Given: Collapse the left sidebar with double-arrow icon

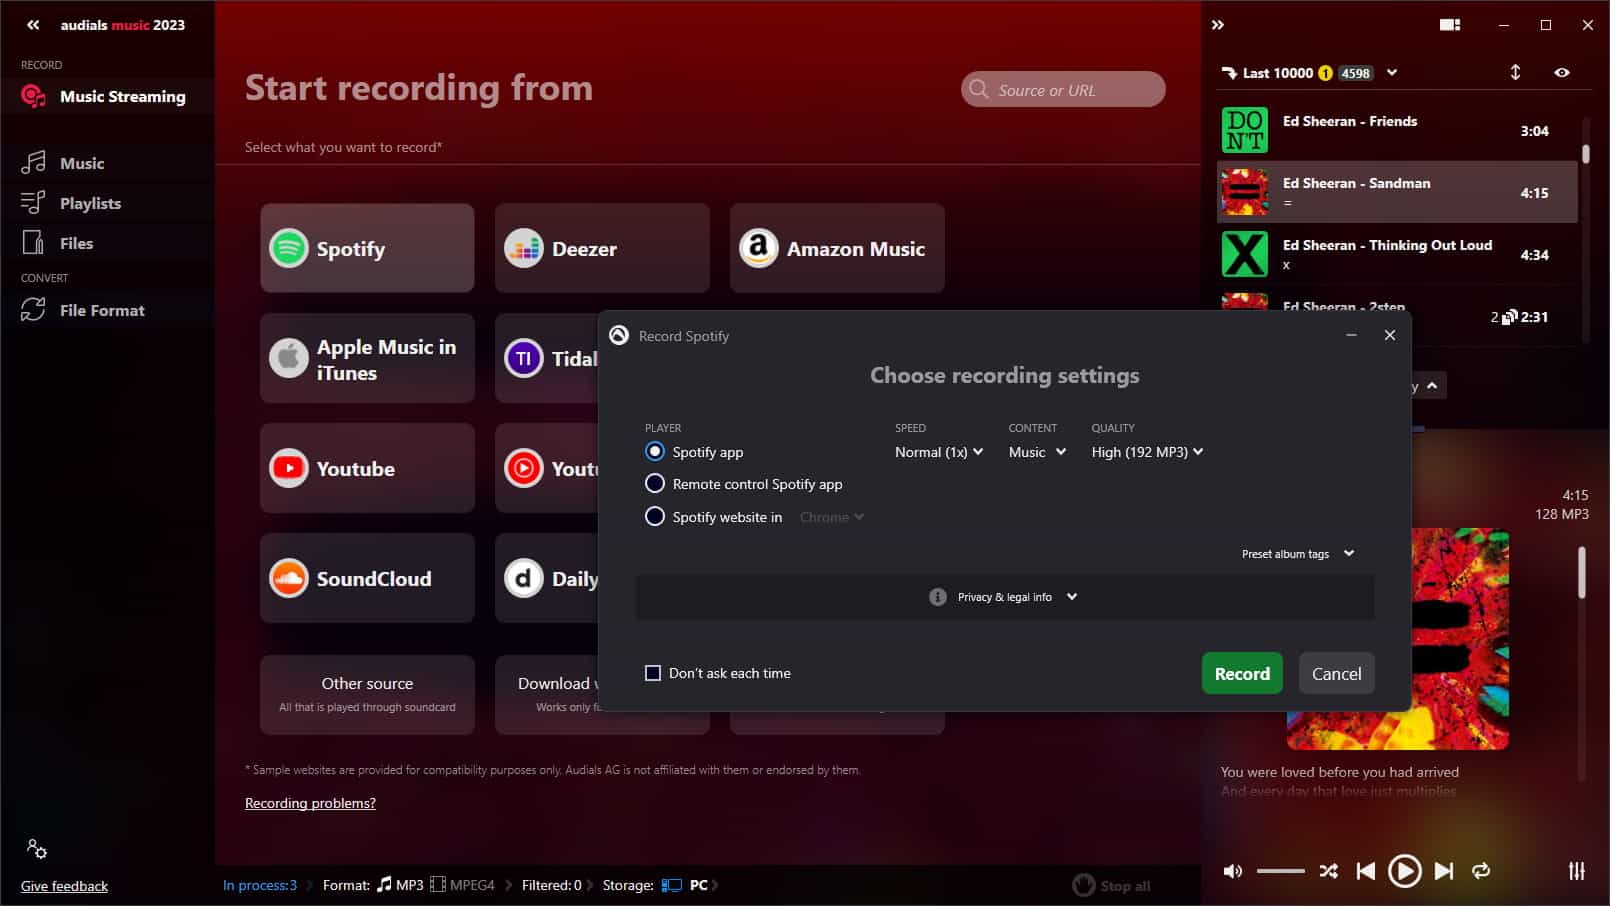Looking at the screenshot, I should click(33, 25).
